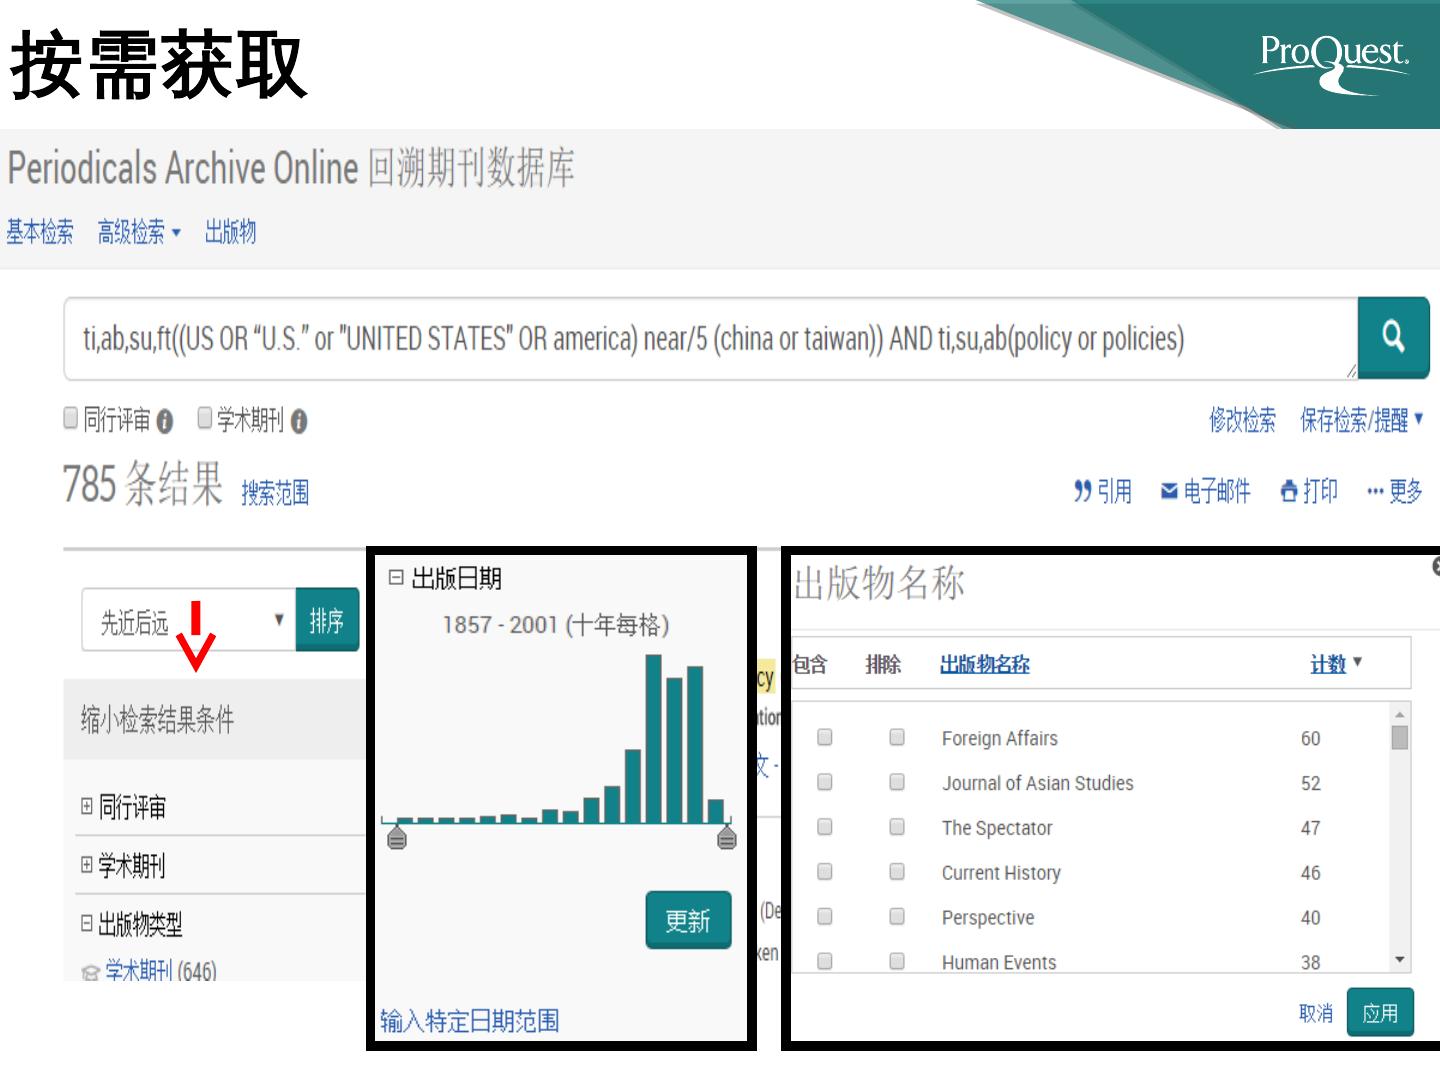
Task: Click the 打印 printer icon
Action: (x=1289, y=491)
